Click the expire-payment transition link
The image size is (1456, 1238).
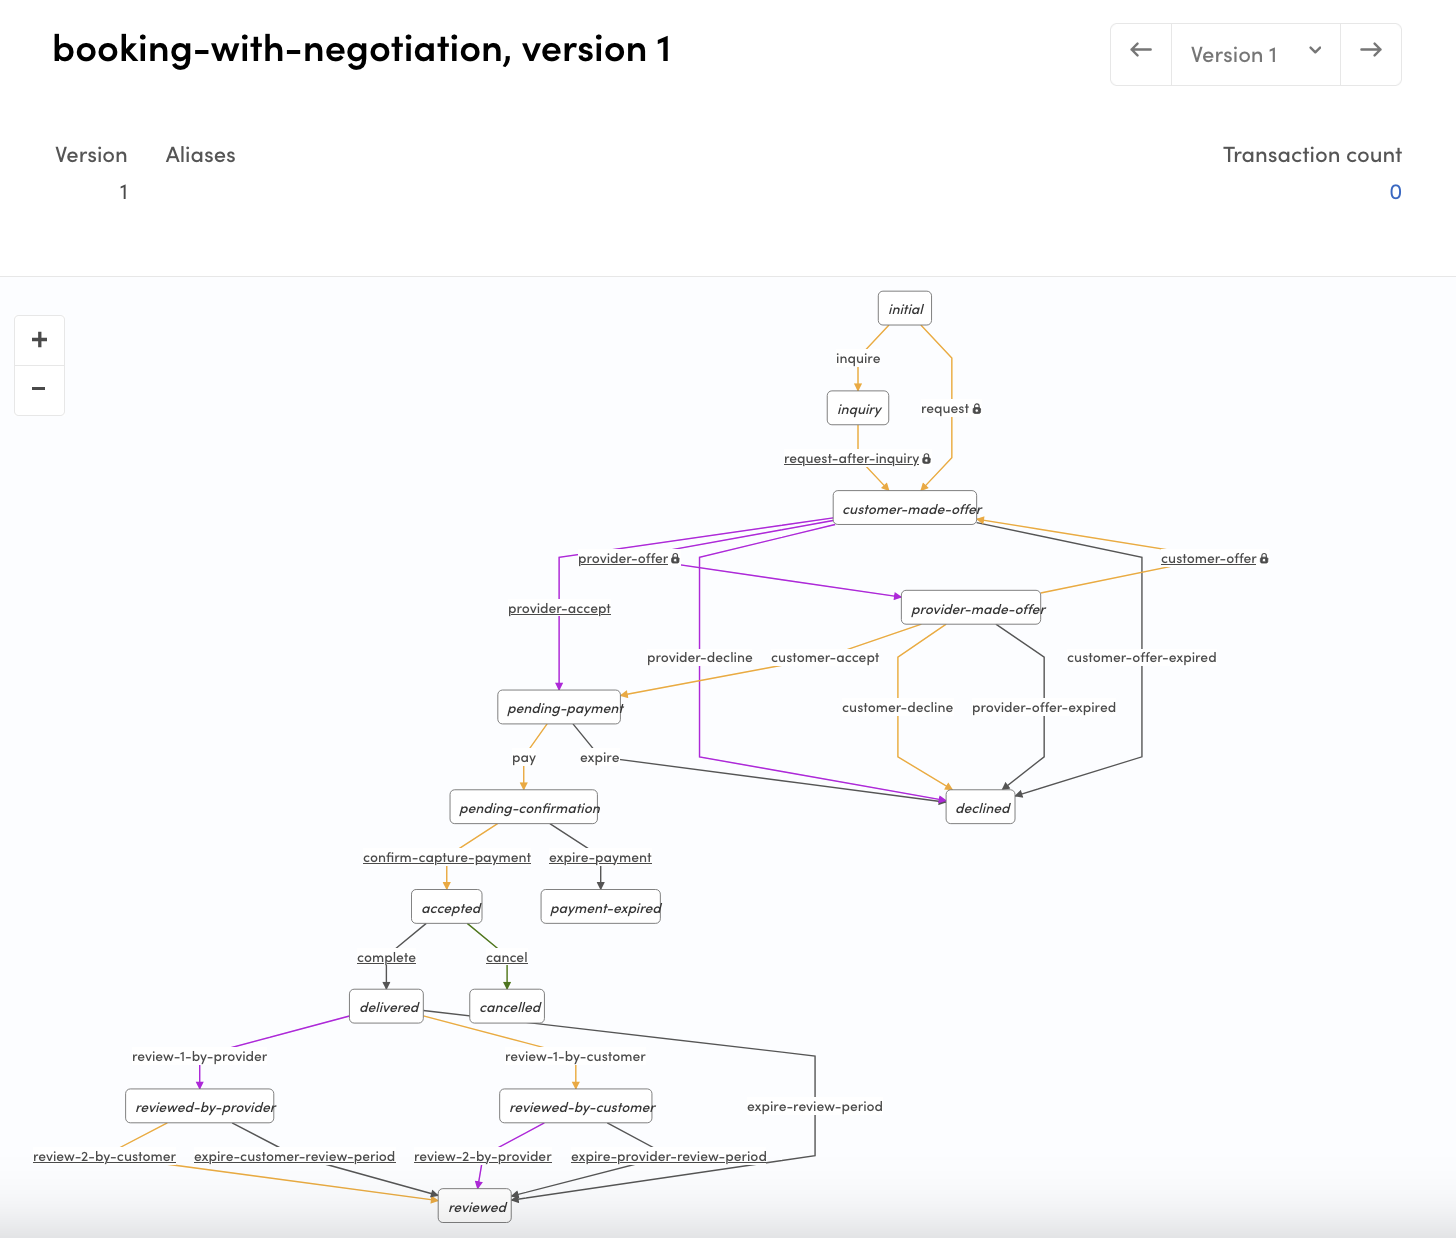tap(599, 857)
